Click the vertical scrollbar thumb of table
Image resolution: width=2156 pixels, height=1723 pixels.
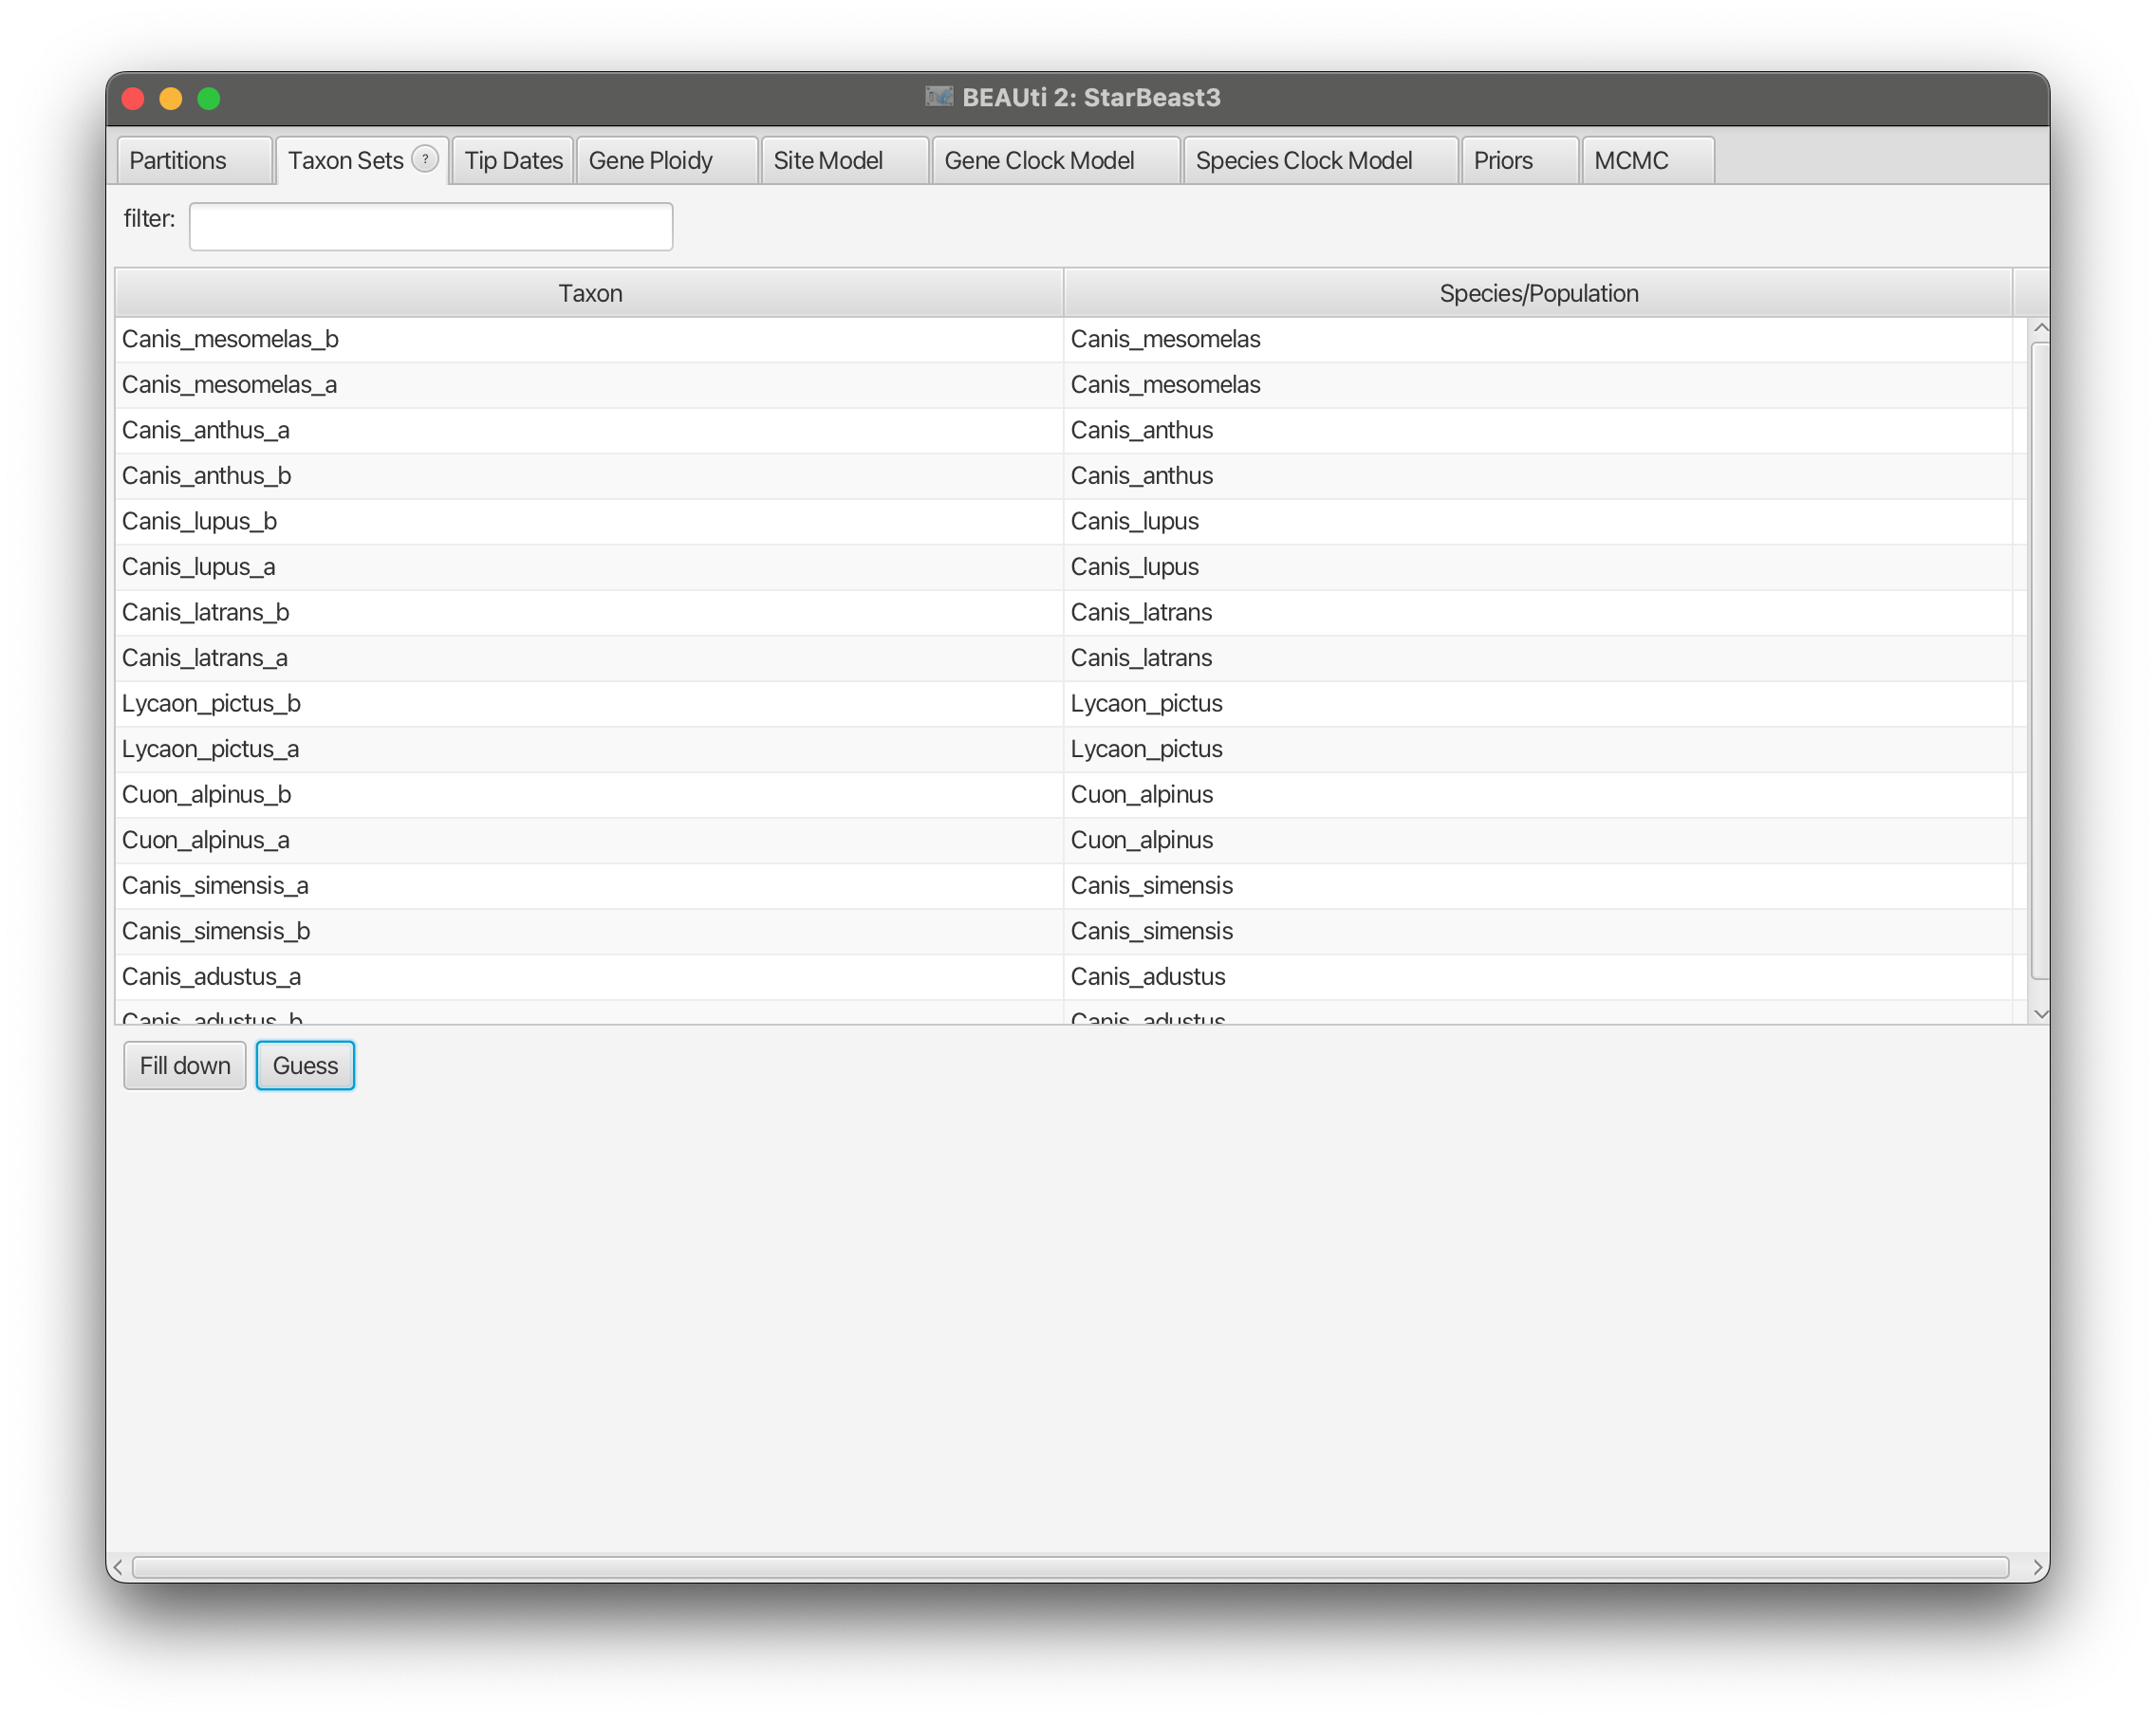point(2041,660)
